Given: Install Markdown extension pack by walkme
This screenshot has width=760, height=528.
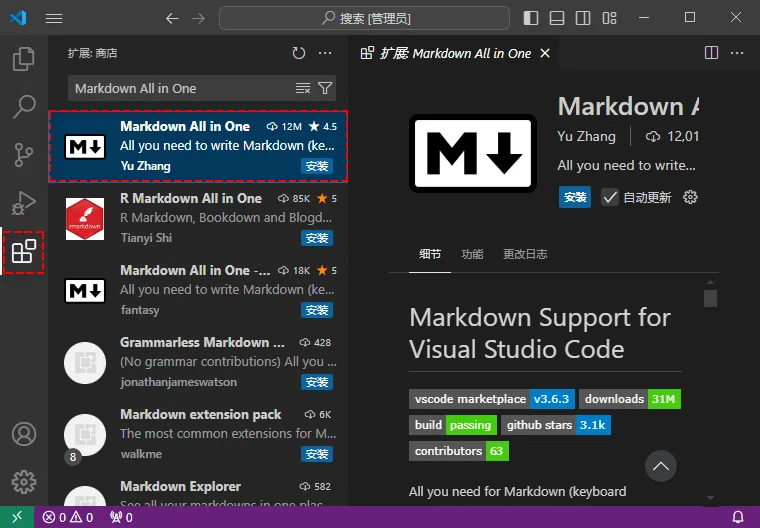Looking at the screenshot, I should click(x=317, y=454).
